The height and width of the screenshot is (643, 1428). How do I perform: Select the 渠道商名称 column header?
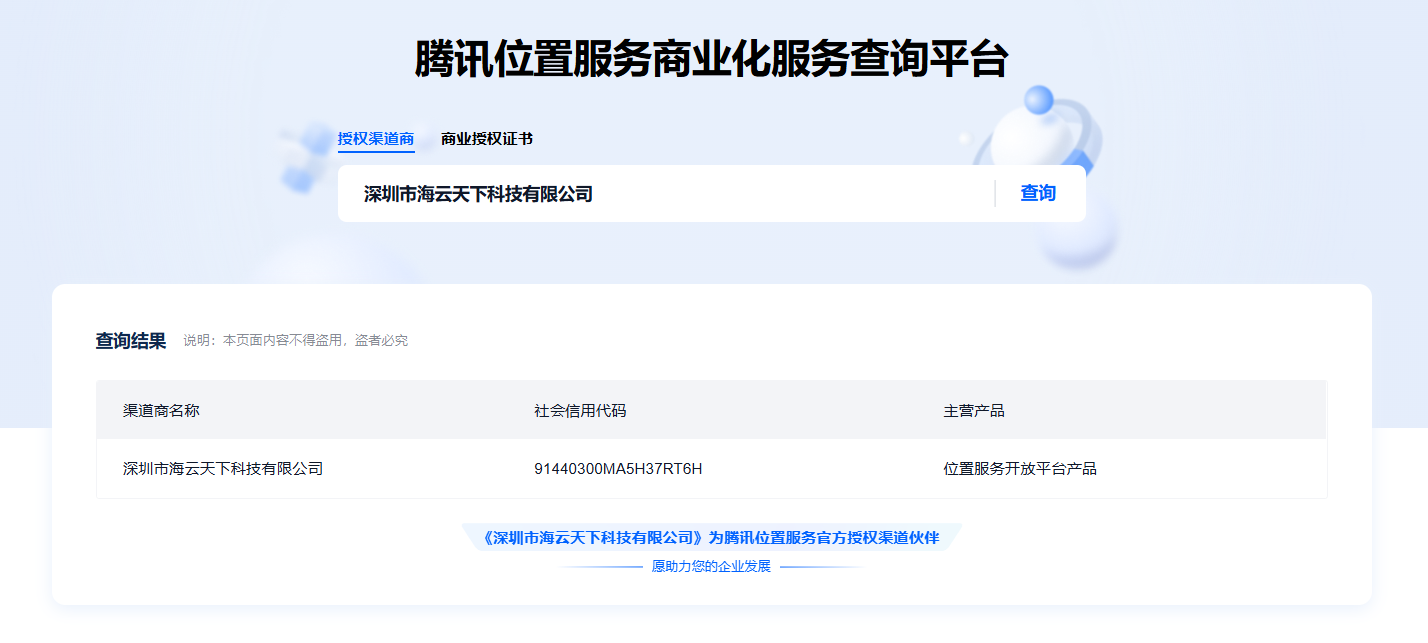tap(161, 411)
